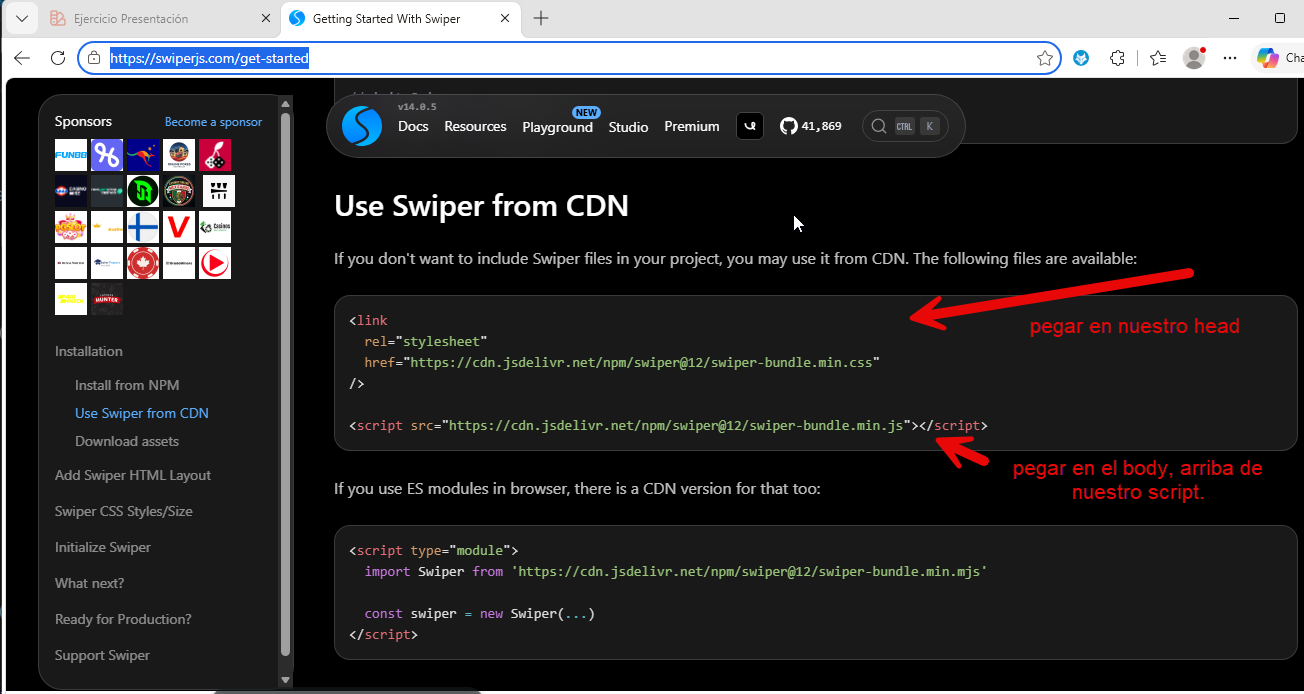Open the Studio menu item

pos(628,127)
